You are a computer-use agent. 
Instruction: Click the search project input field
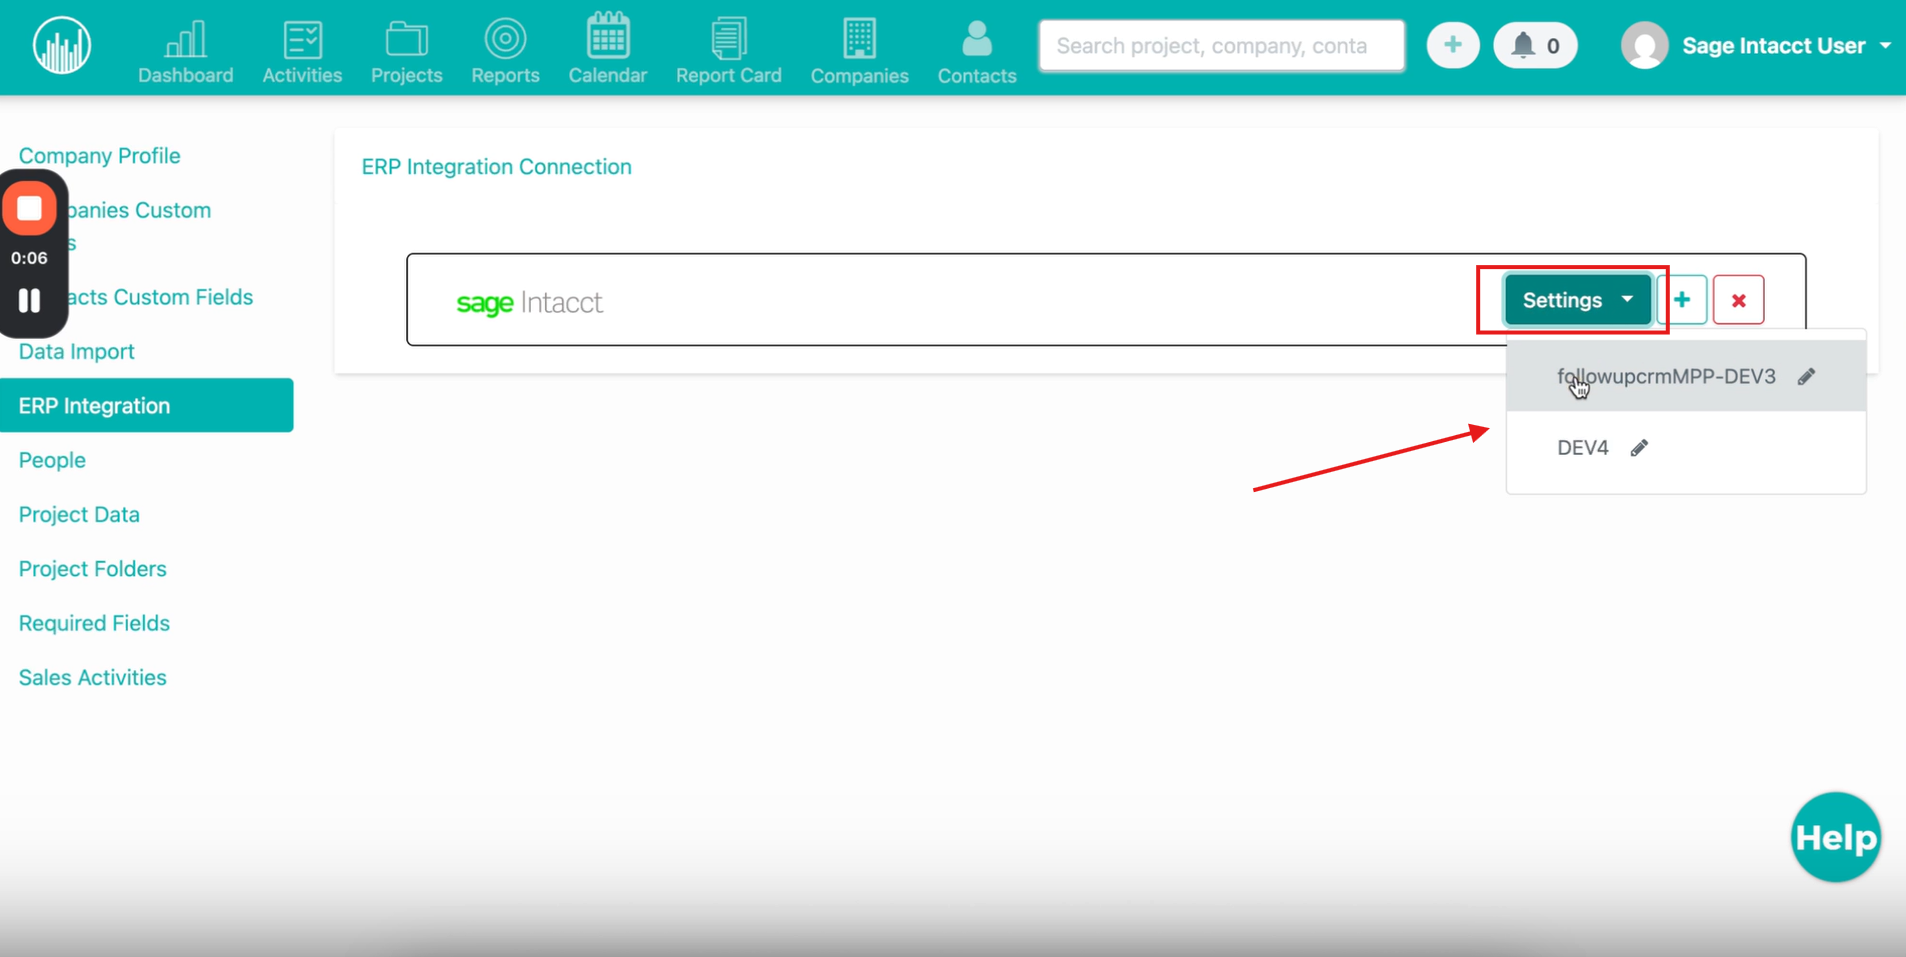[1221, 46]
